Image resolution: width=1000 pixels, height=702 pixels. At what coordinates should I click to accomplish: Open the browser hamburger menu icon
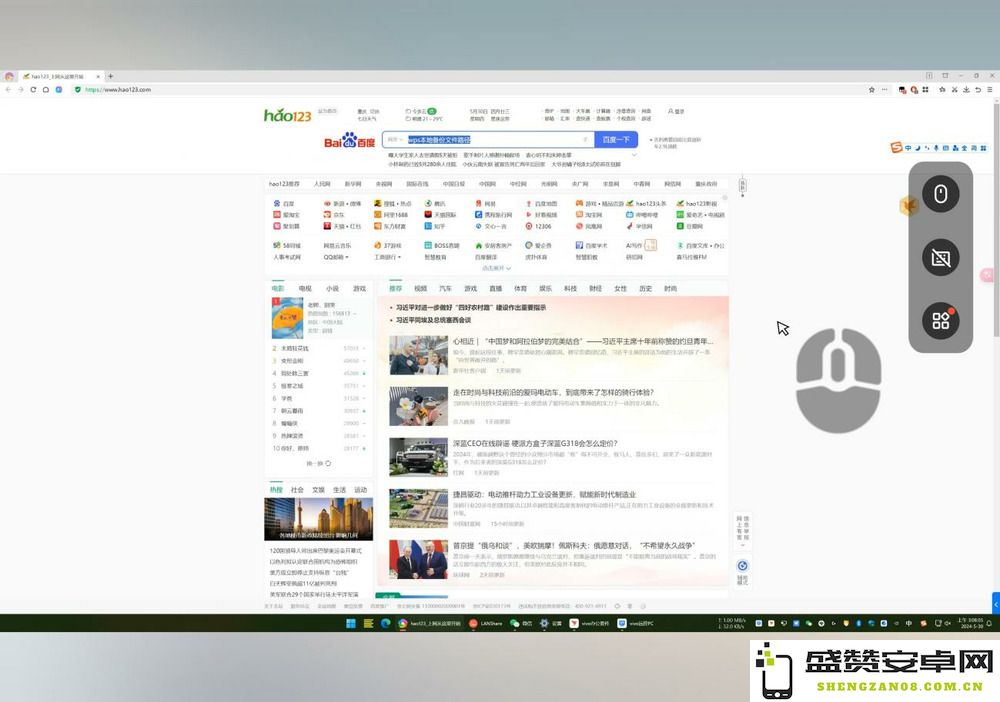pos(989,90)
